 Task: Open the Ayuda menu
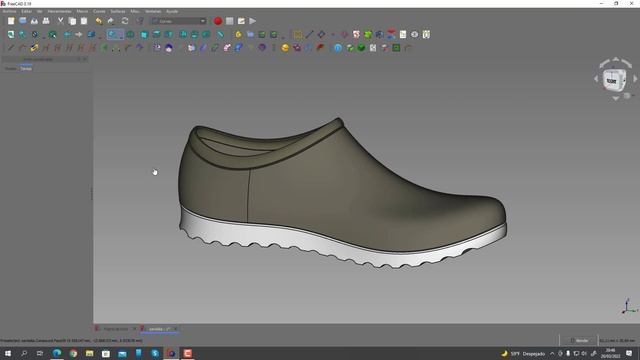coord(172,11)
